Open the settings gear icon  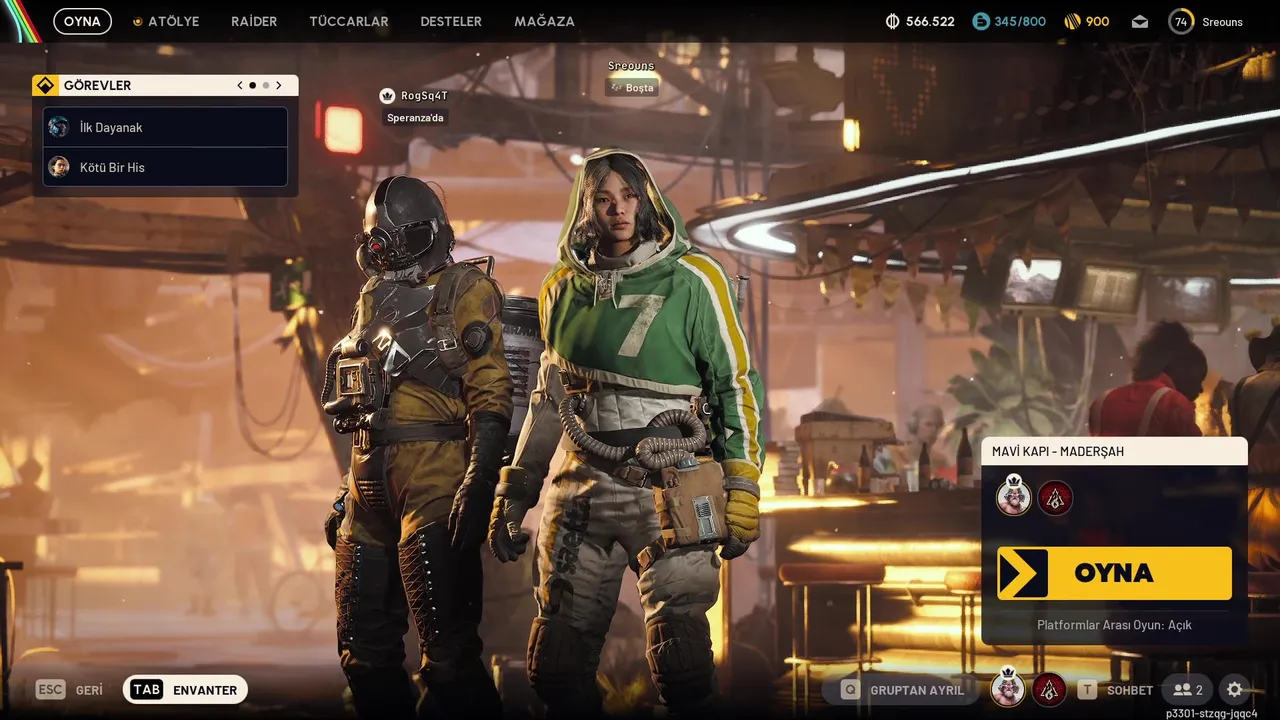coord(1235,690)
